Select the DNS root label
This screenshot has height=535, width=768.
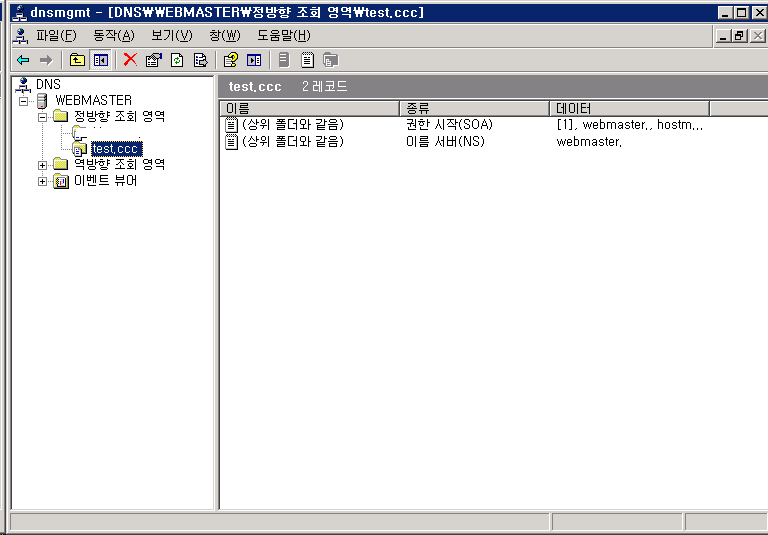pyautogui.click(x=48, y=84)
